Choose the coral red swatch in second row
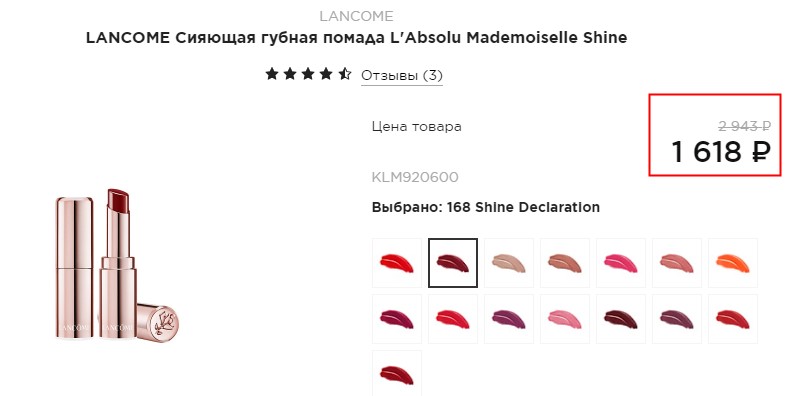This screenshot has height=396, width=811. pyautogui.click(x=453, y=319)
